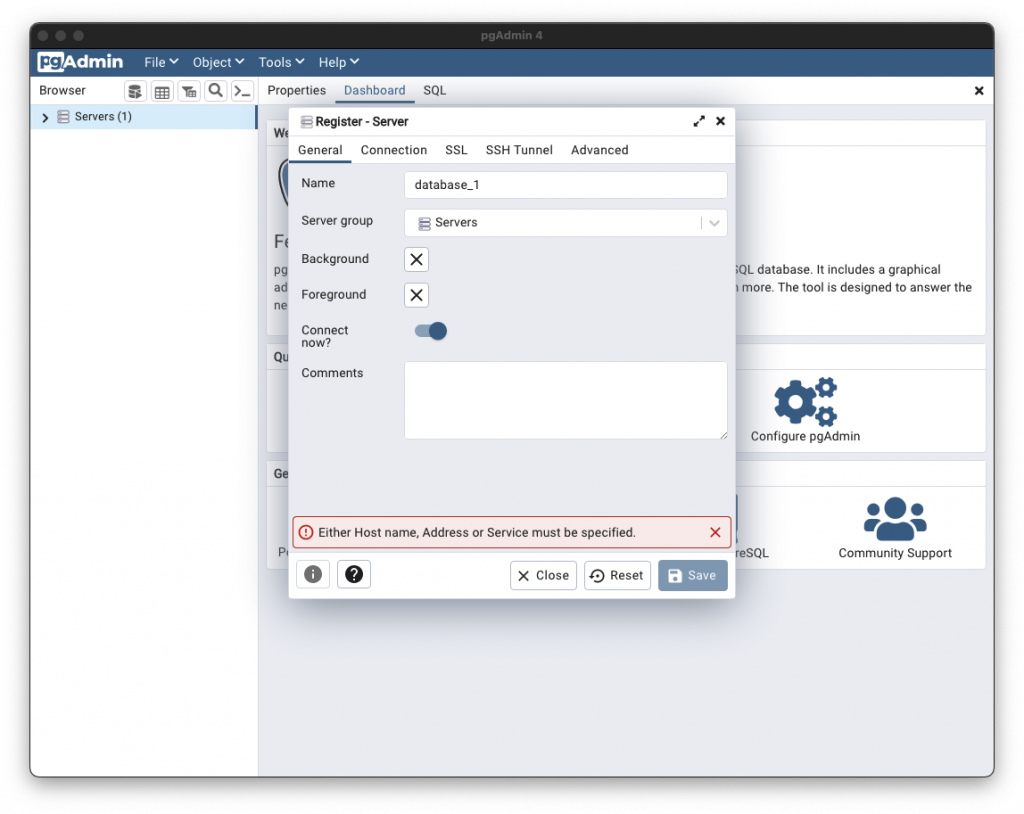The width and height of the screenshot is (1024, 814).
Task: Select the SSL tab in the dialog
Action: pos(456,150)
